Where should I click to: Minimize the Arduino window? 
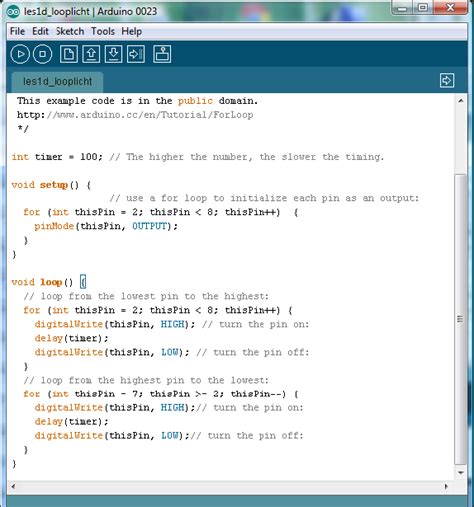point(402,8)
